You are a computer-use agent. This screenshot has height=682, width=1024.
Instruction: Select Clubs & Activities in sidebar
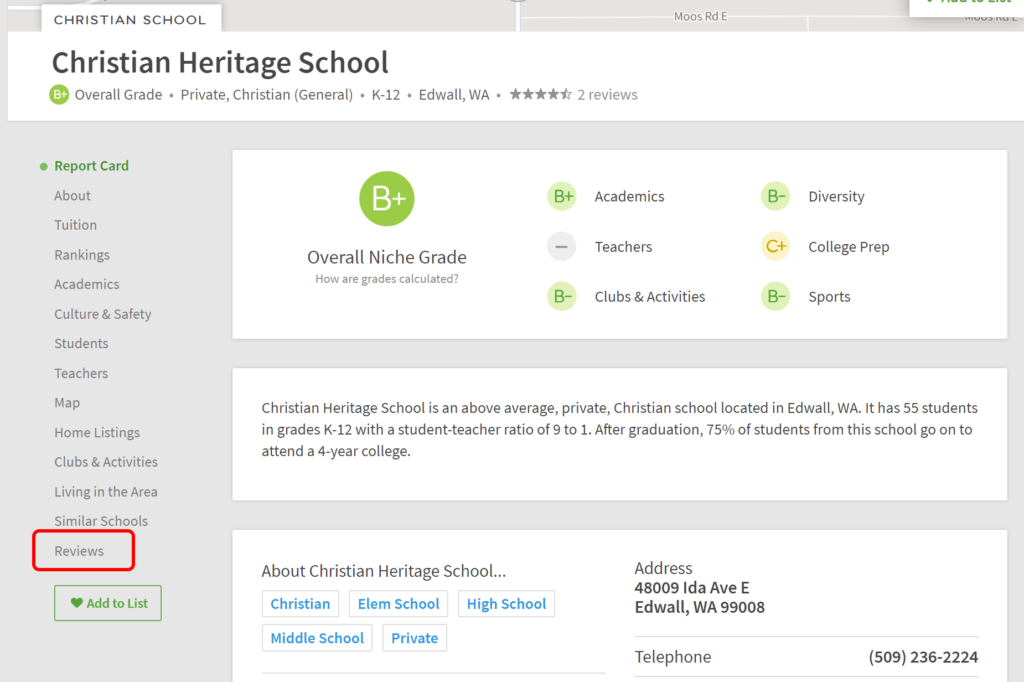[106, 462]
